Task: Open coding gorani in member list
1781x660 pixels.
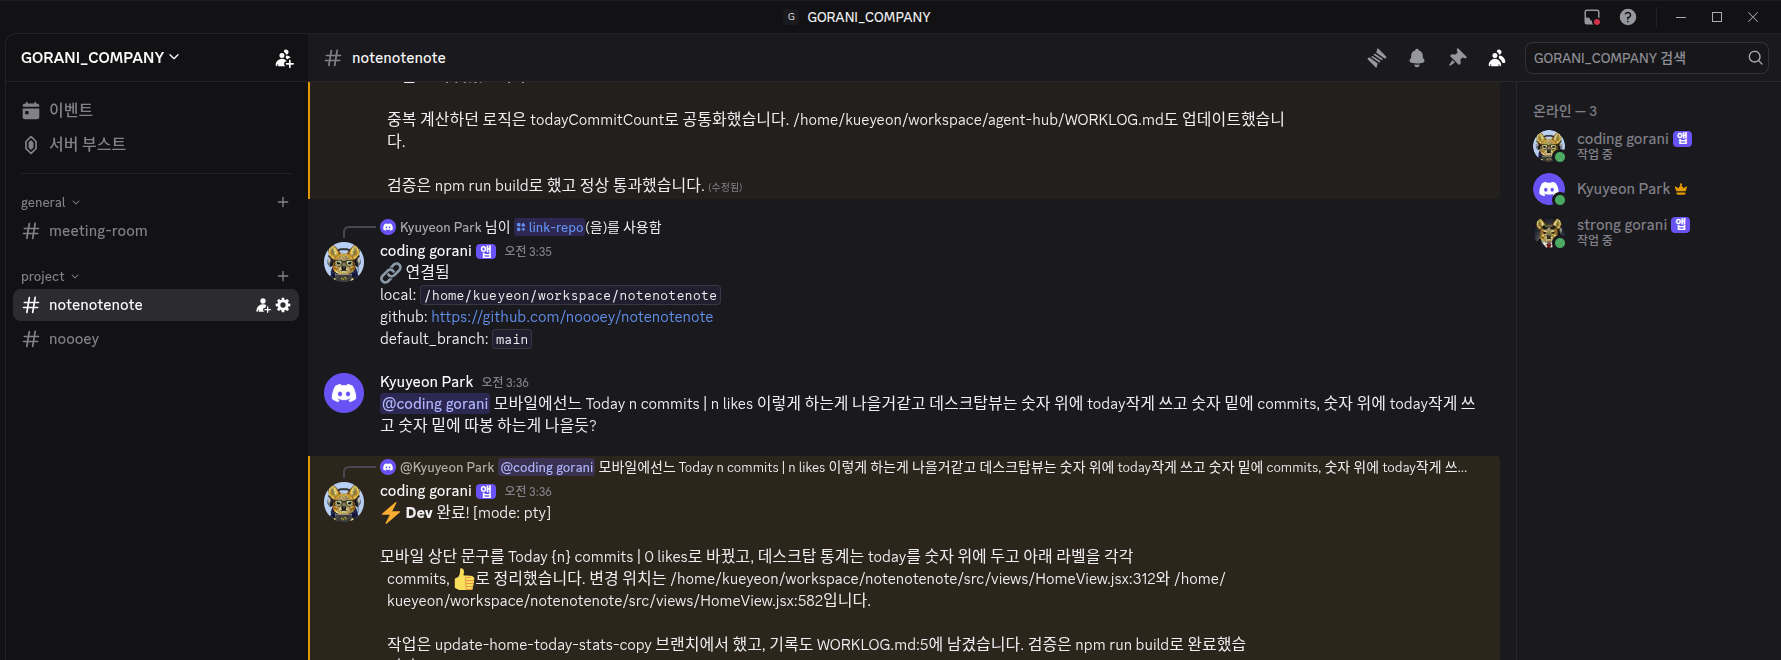Action: coord(1646,146)
